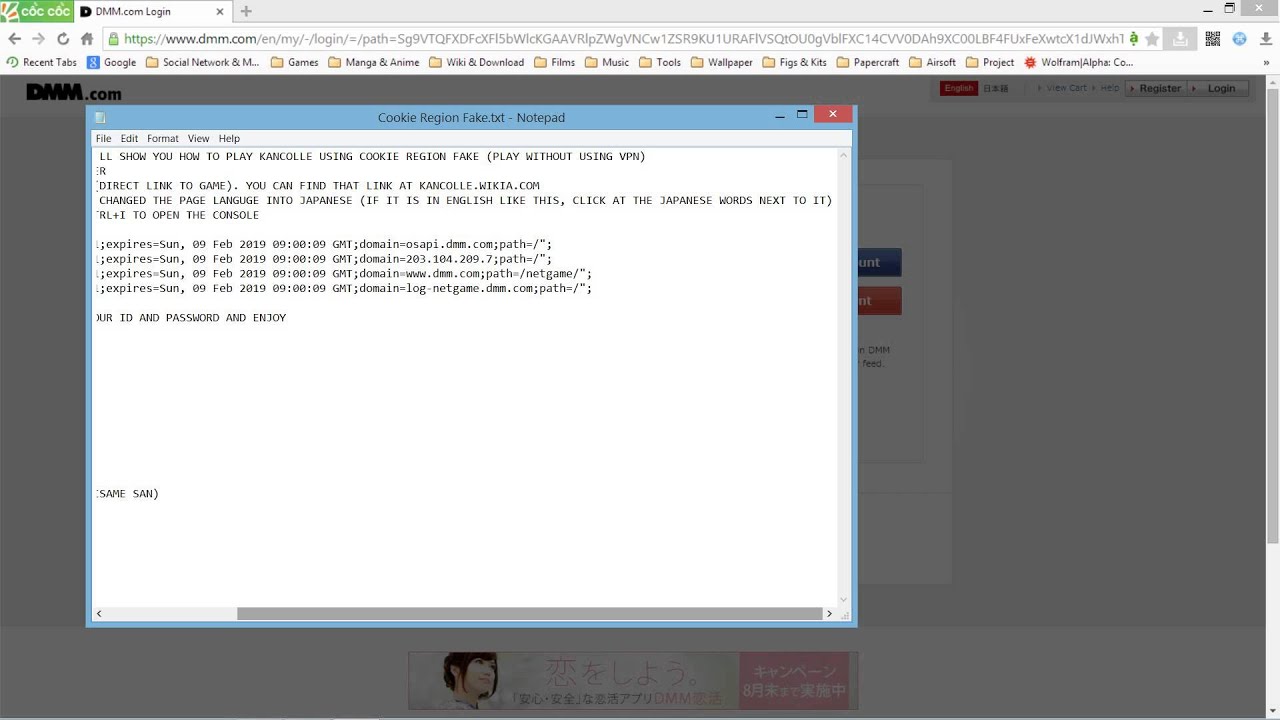Open the Music bookmark folder
This screenshot has width=1280, height=720.
pos(607,62)
